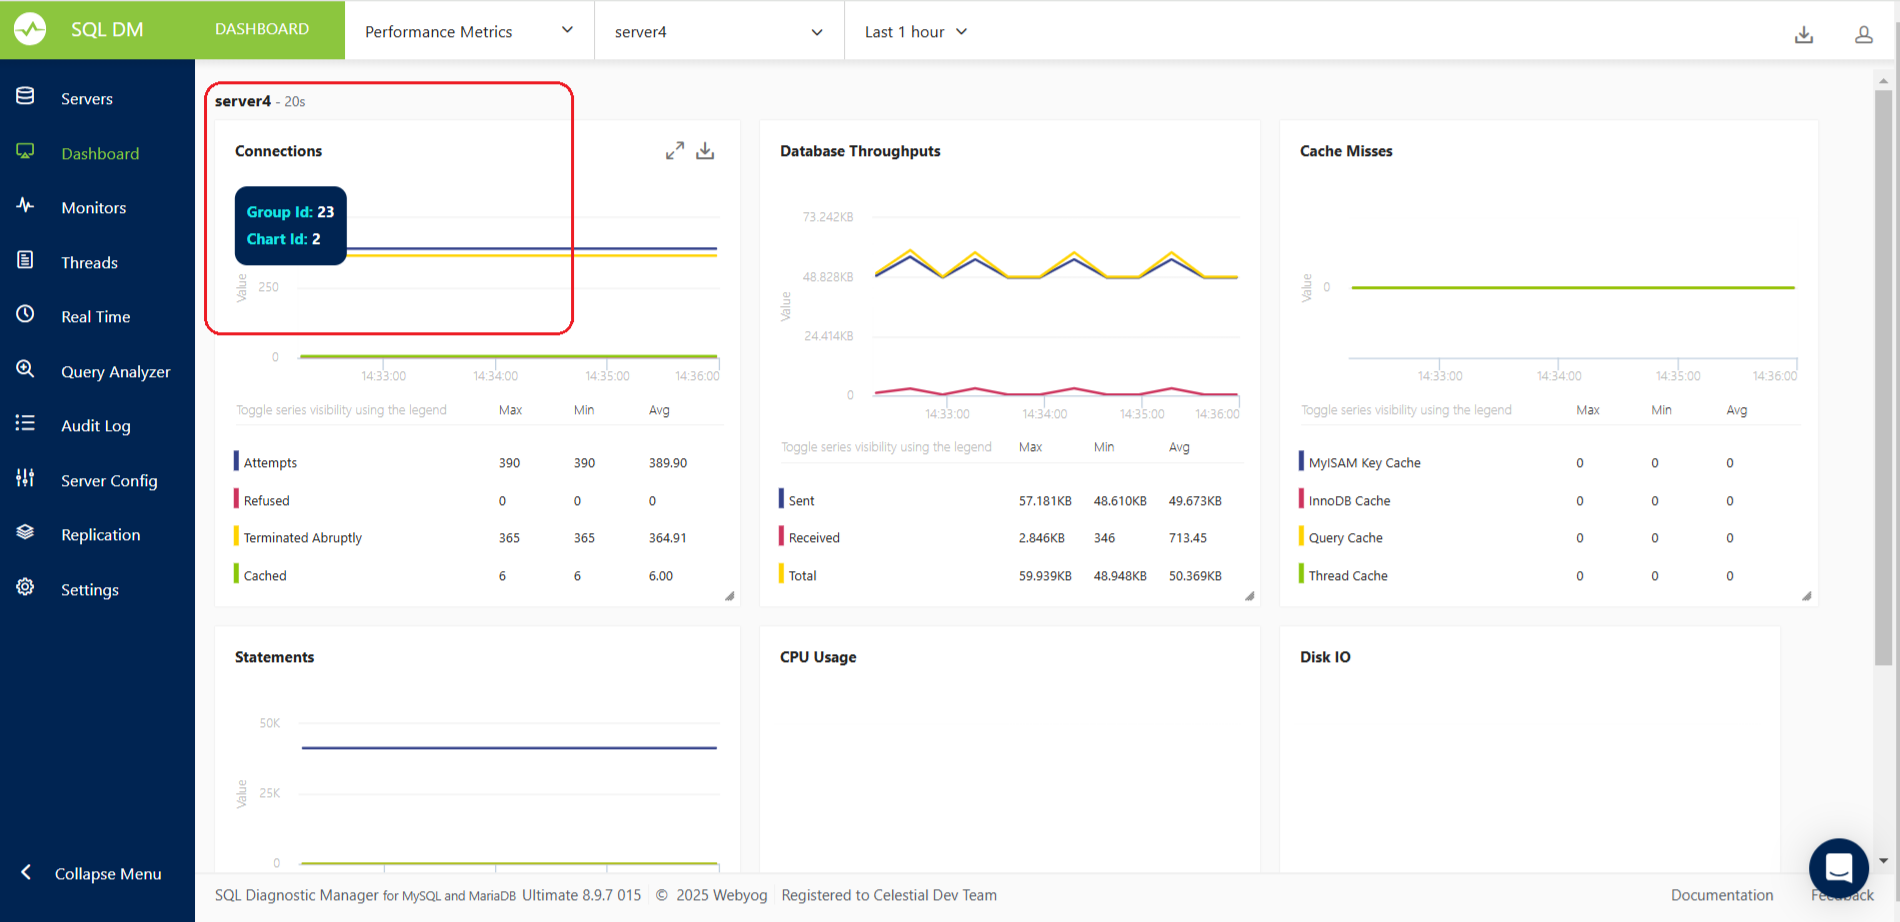Toggle Sent series visibility
This screenshot has height=922, width=1900.
coord(797,500)
